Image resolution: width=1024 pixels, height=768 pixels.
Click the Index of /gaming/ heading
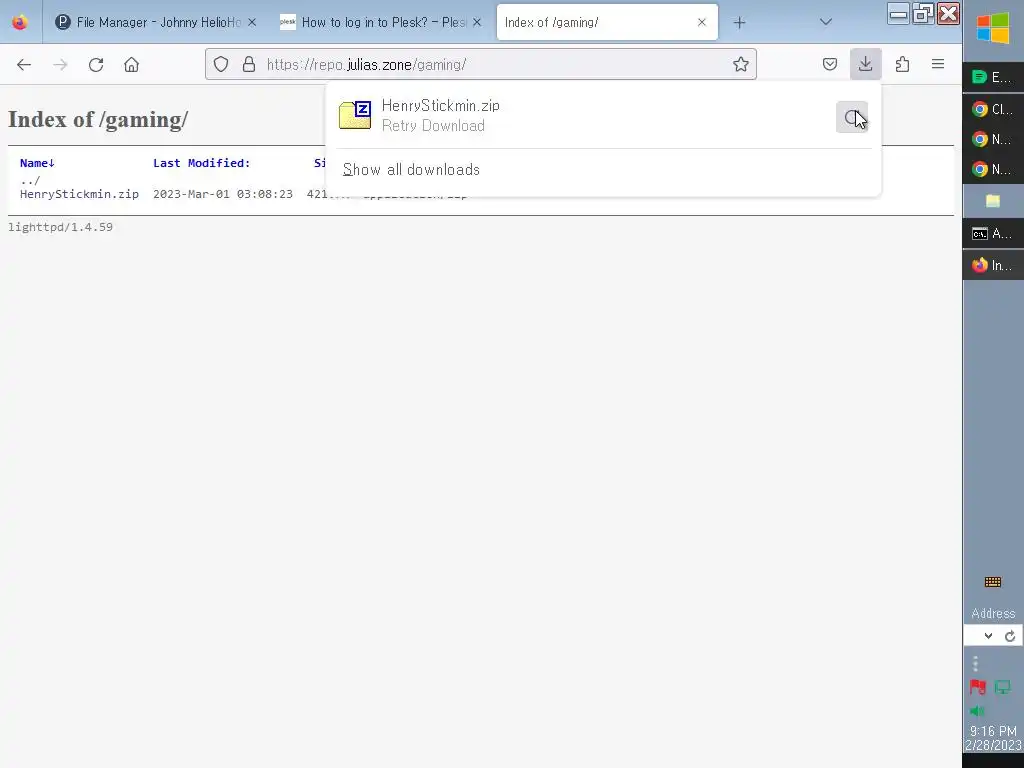[98, 120]
